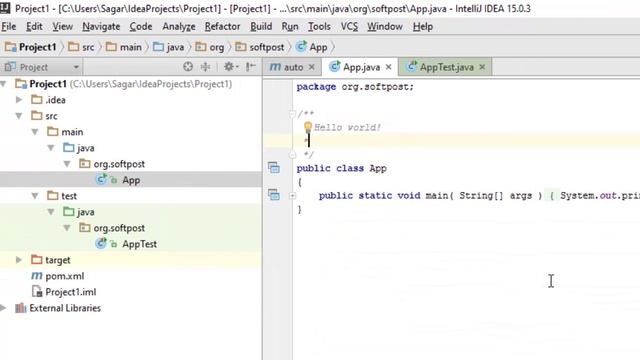Expand the folded main method body
640x360 pixels.
(x=292, y=196)
